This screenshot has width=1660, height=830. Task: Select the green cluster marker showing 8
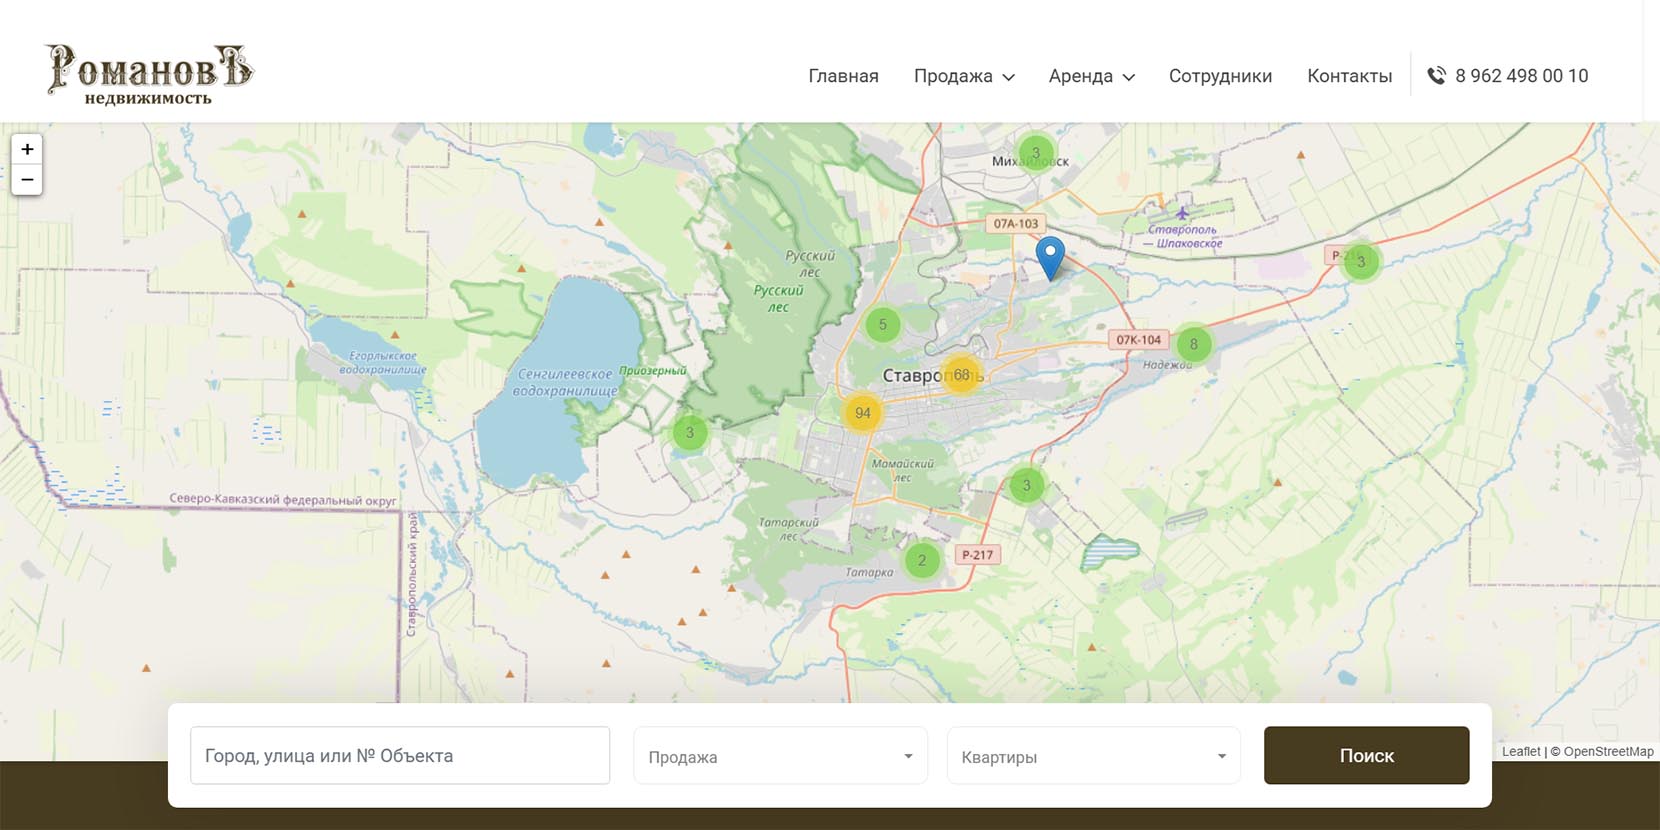(x=1193, y=344)
